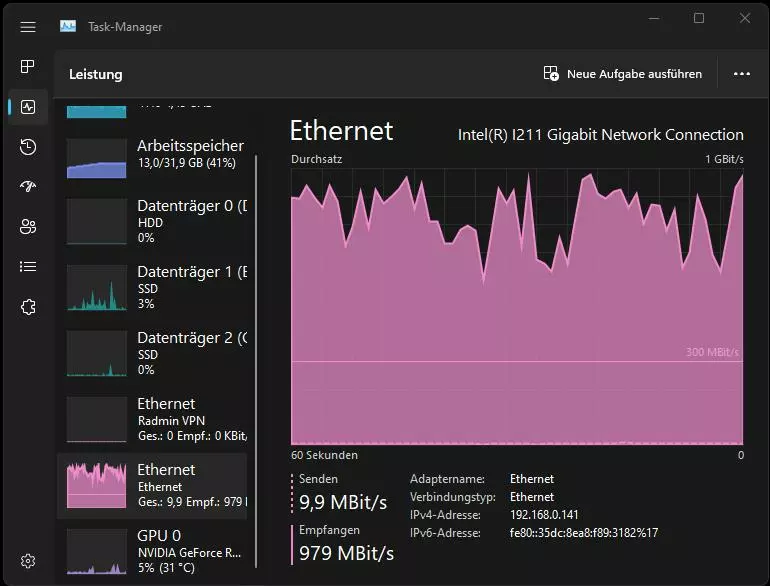770x586 pixels.
Task: Open the App history clock icon
Action: click(28, 147)
